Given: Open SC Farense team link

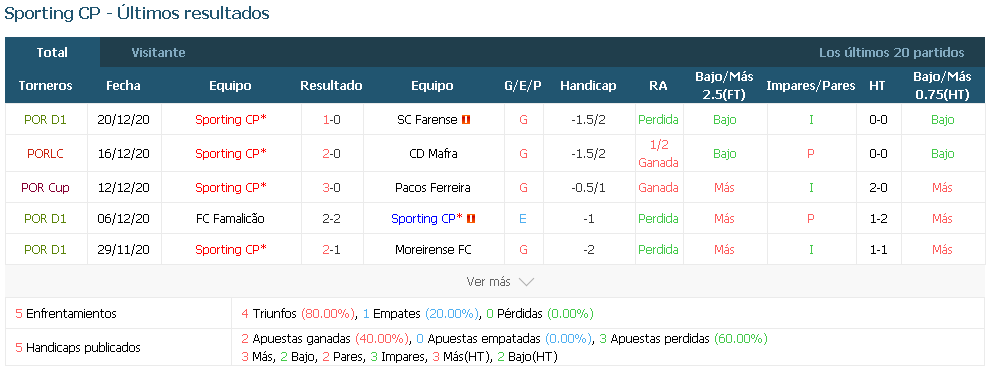Looking at the screenshot, I should (x=427, y=119).
